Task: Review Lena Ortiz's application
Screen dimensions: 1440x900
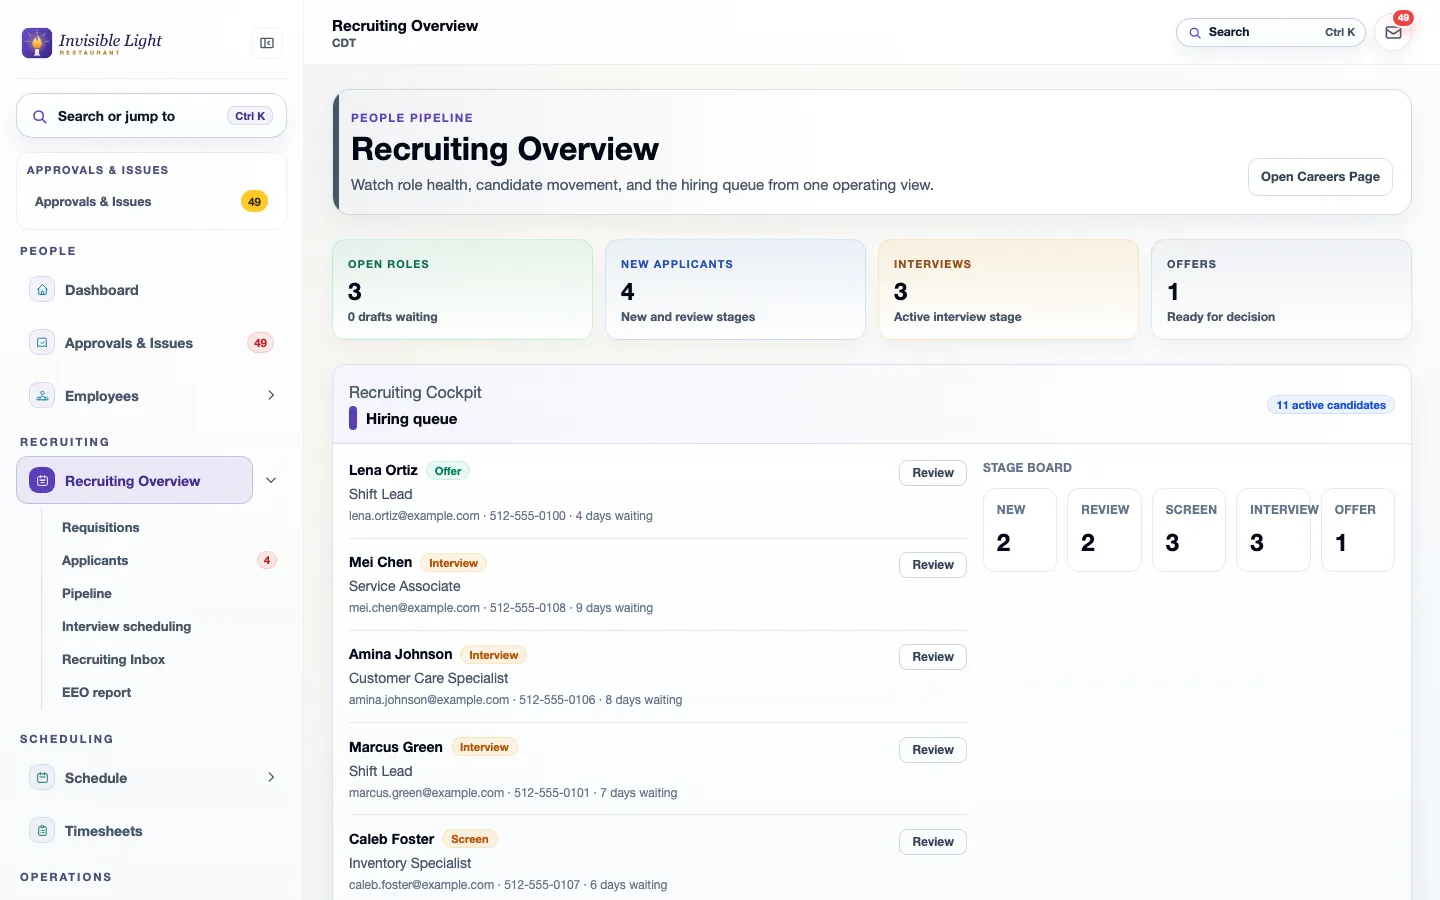Action: 933,473
